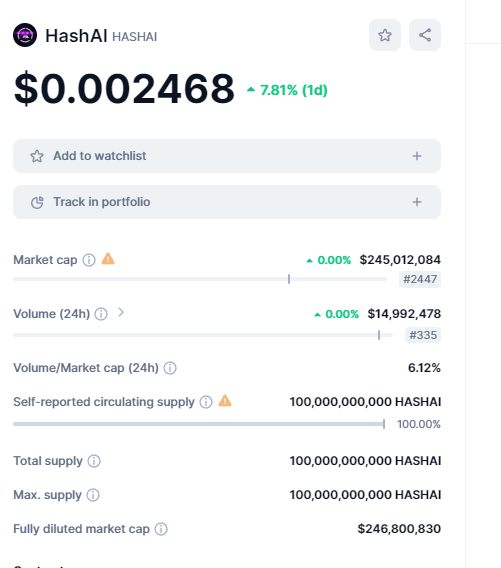Click circulating supply warning triangle
Screen dimensions: 501x568
[225, 401]
